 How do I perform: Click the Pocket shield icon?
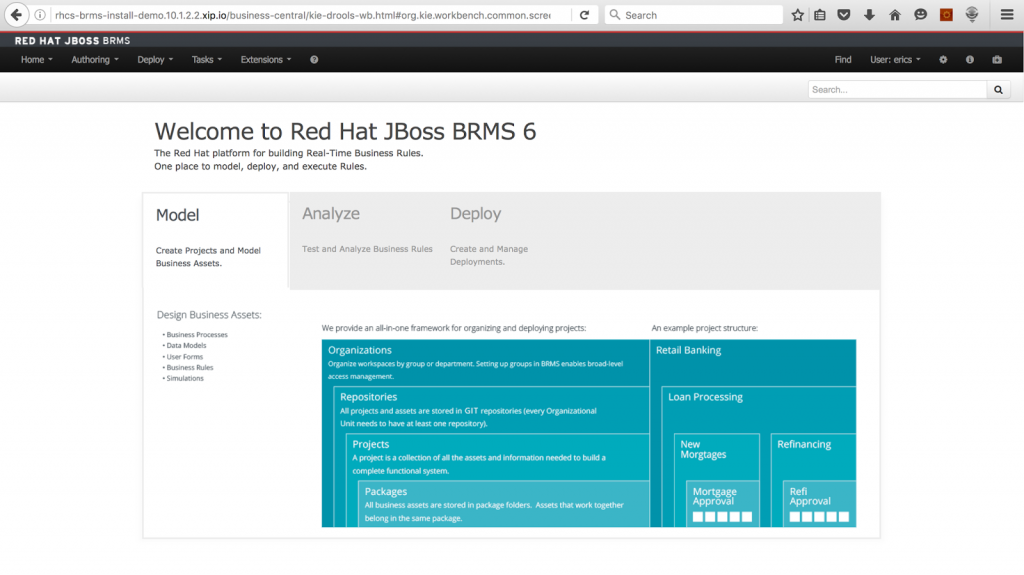pos(844,15)
